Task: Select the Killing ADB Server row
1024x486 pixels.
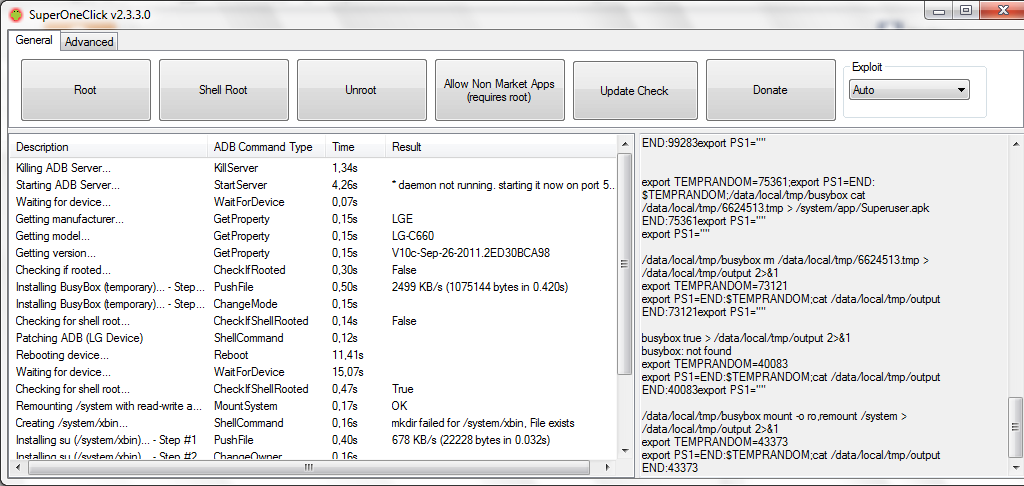Action: coord(313,168)
